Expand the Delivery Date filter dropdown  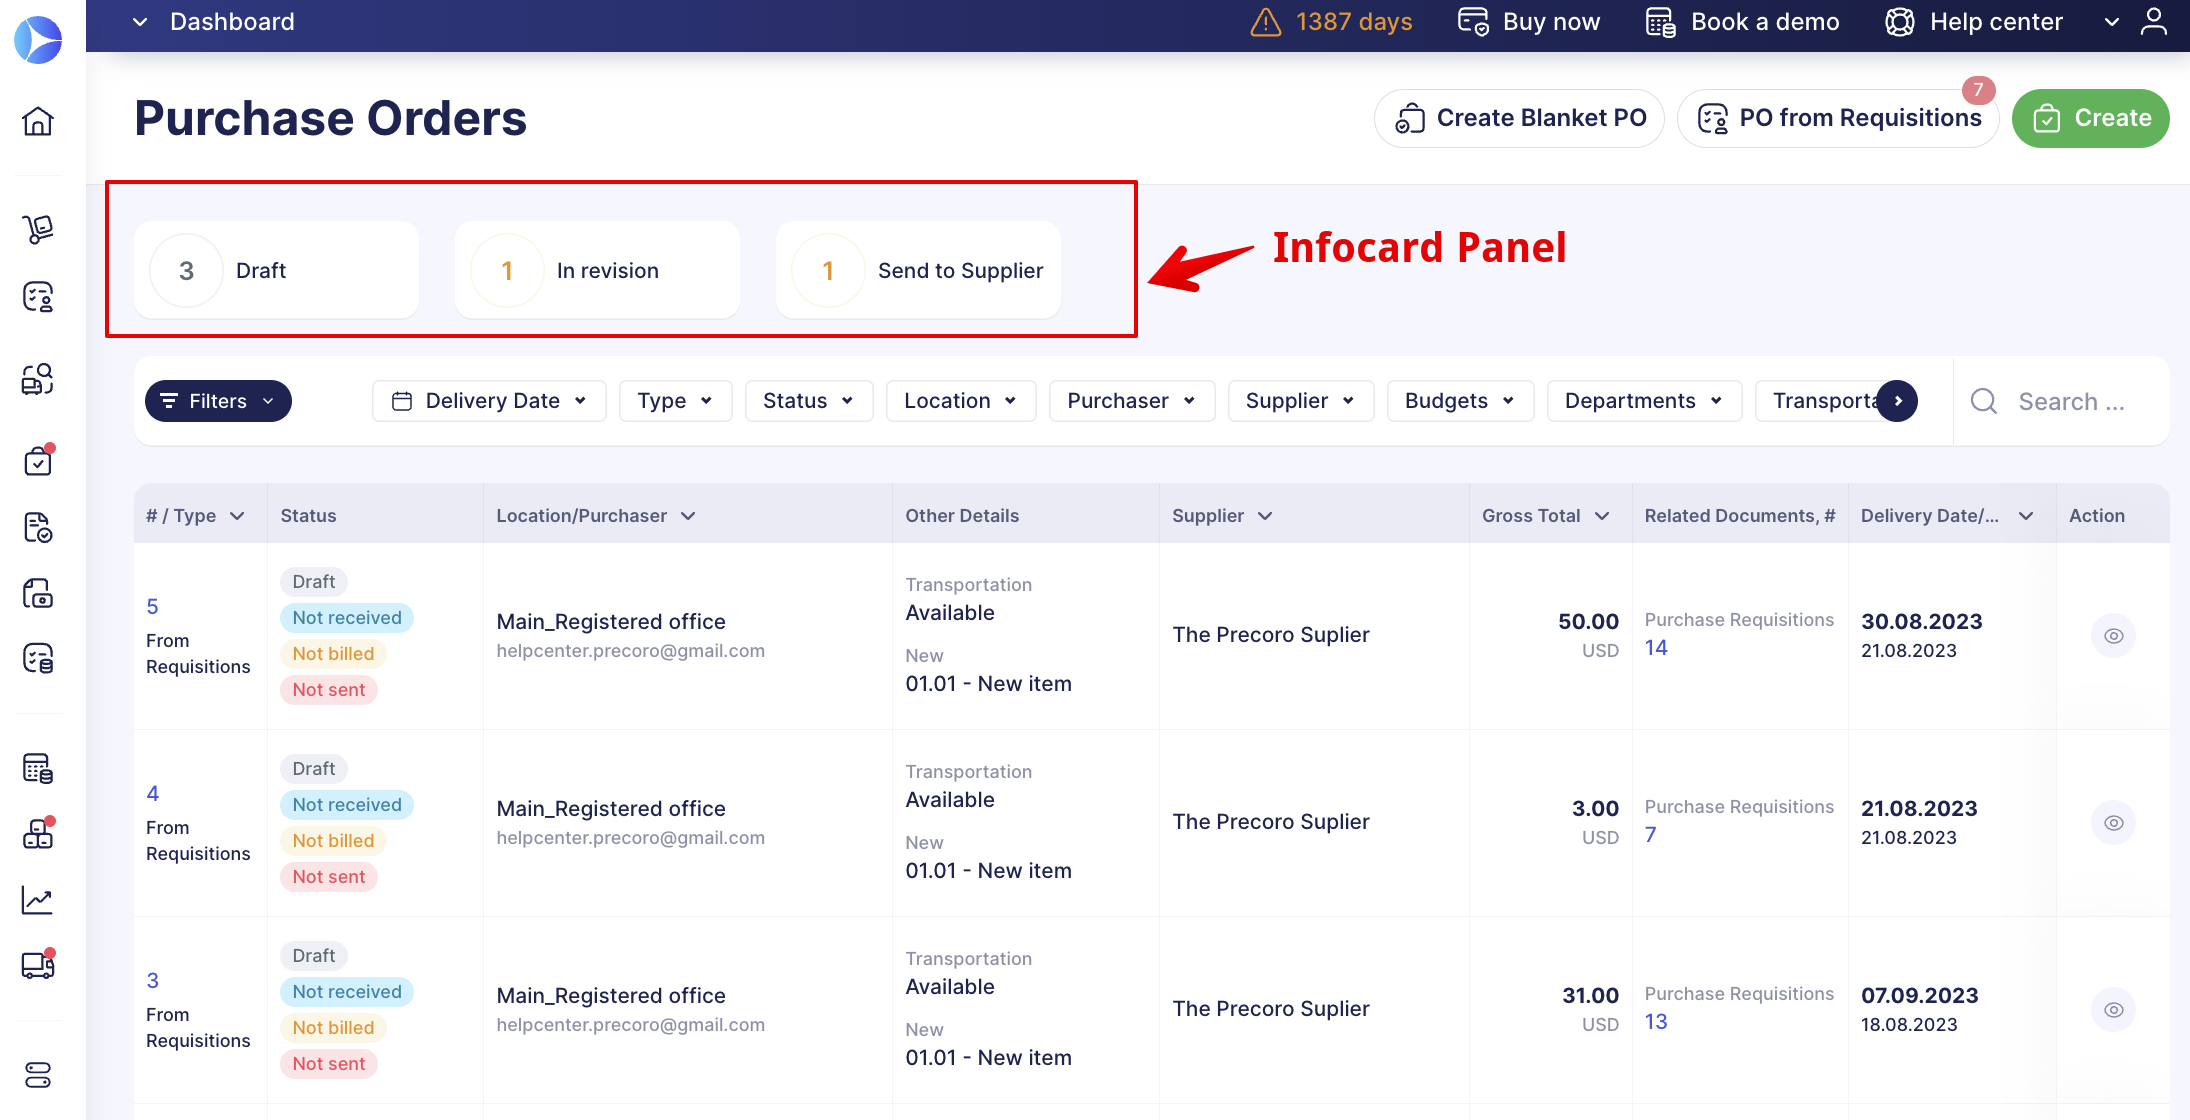pyautogui.click(x=489, y=401)
